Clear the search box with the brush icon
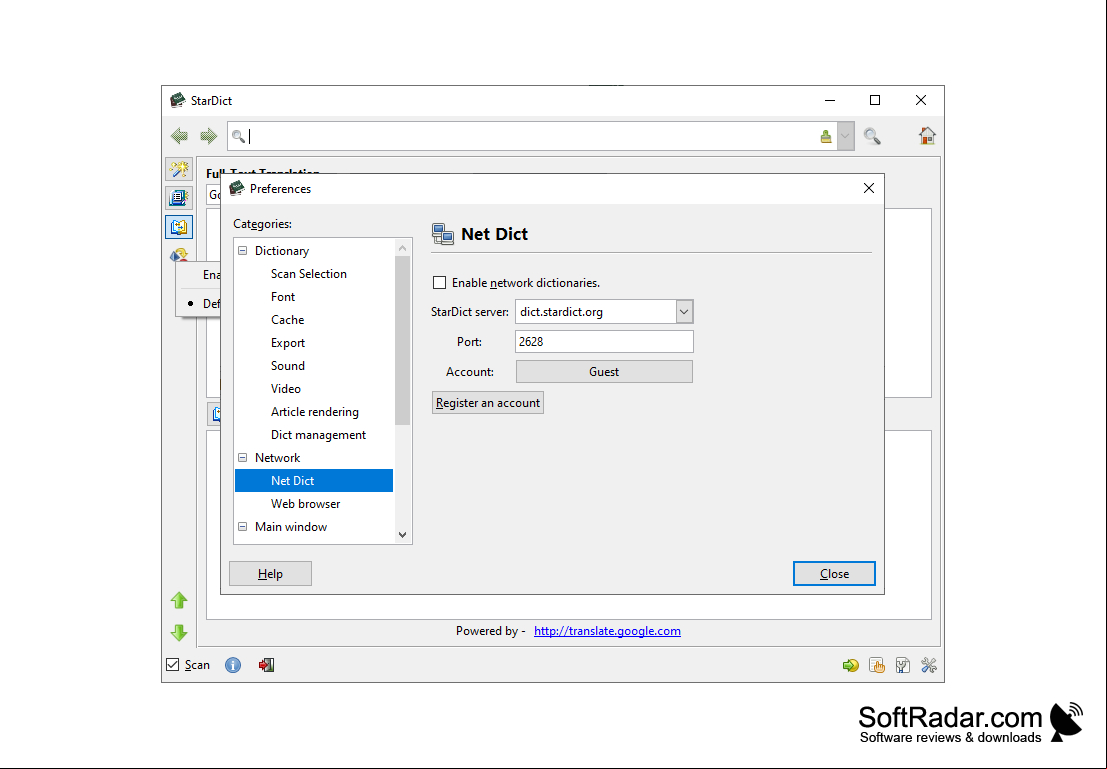The image size is (1107, 769). pyautogui.click(x=826, y=136)
